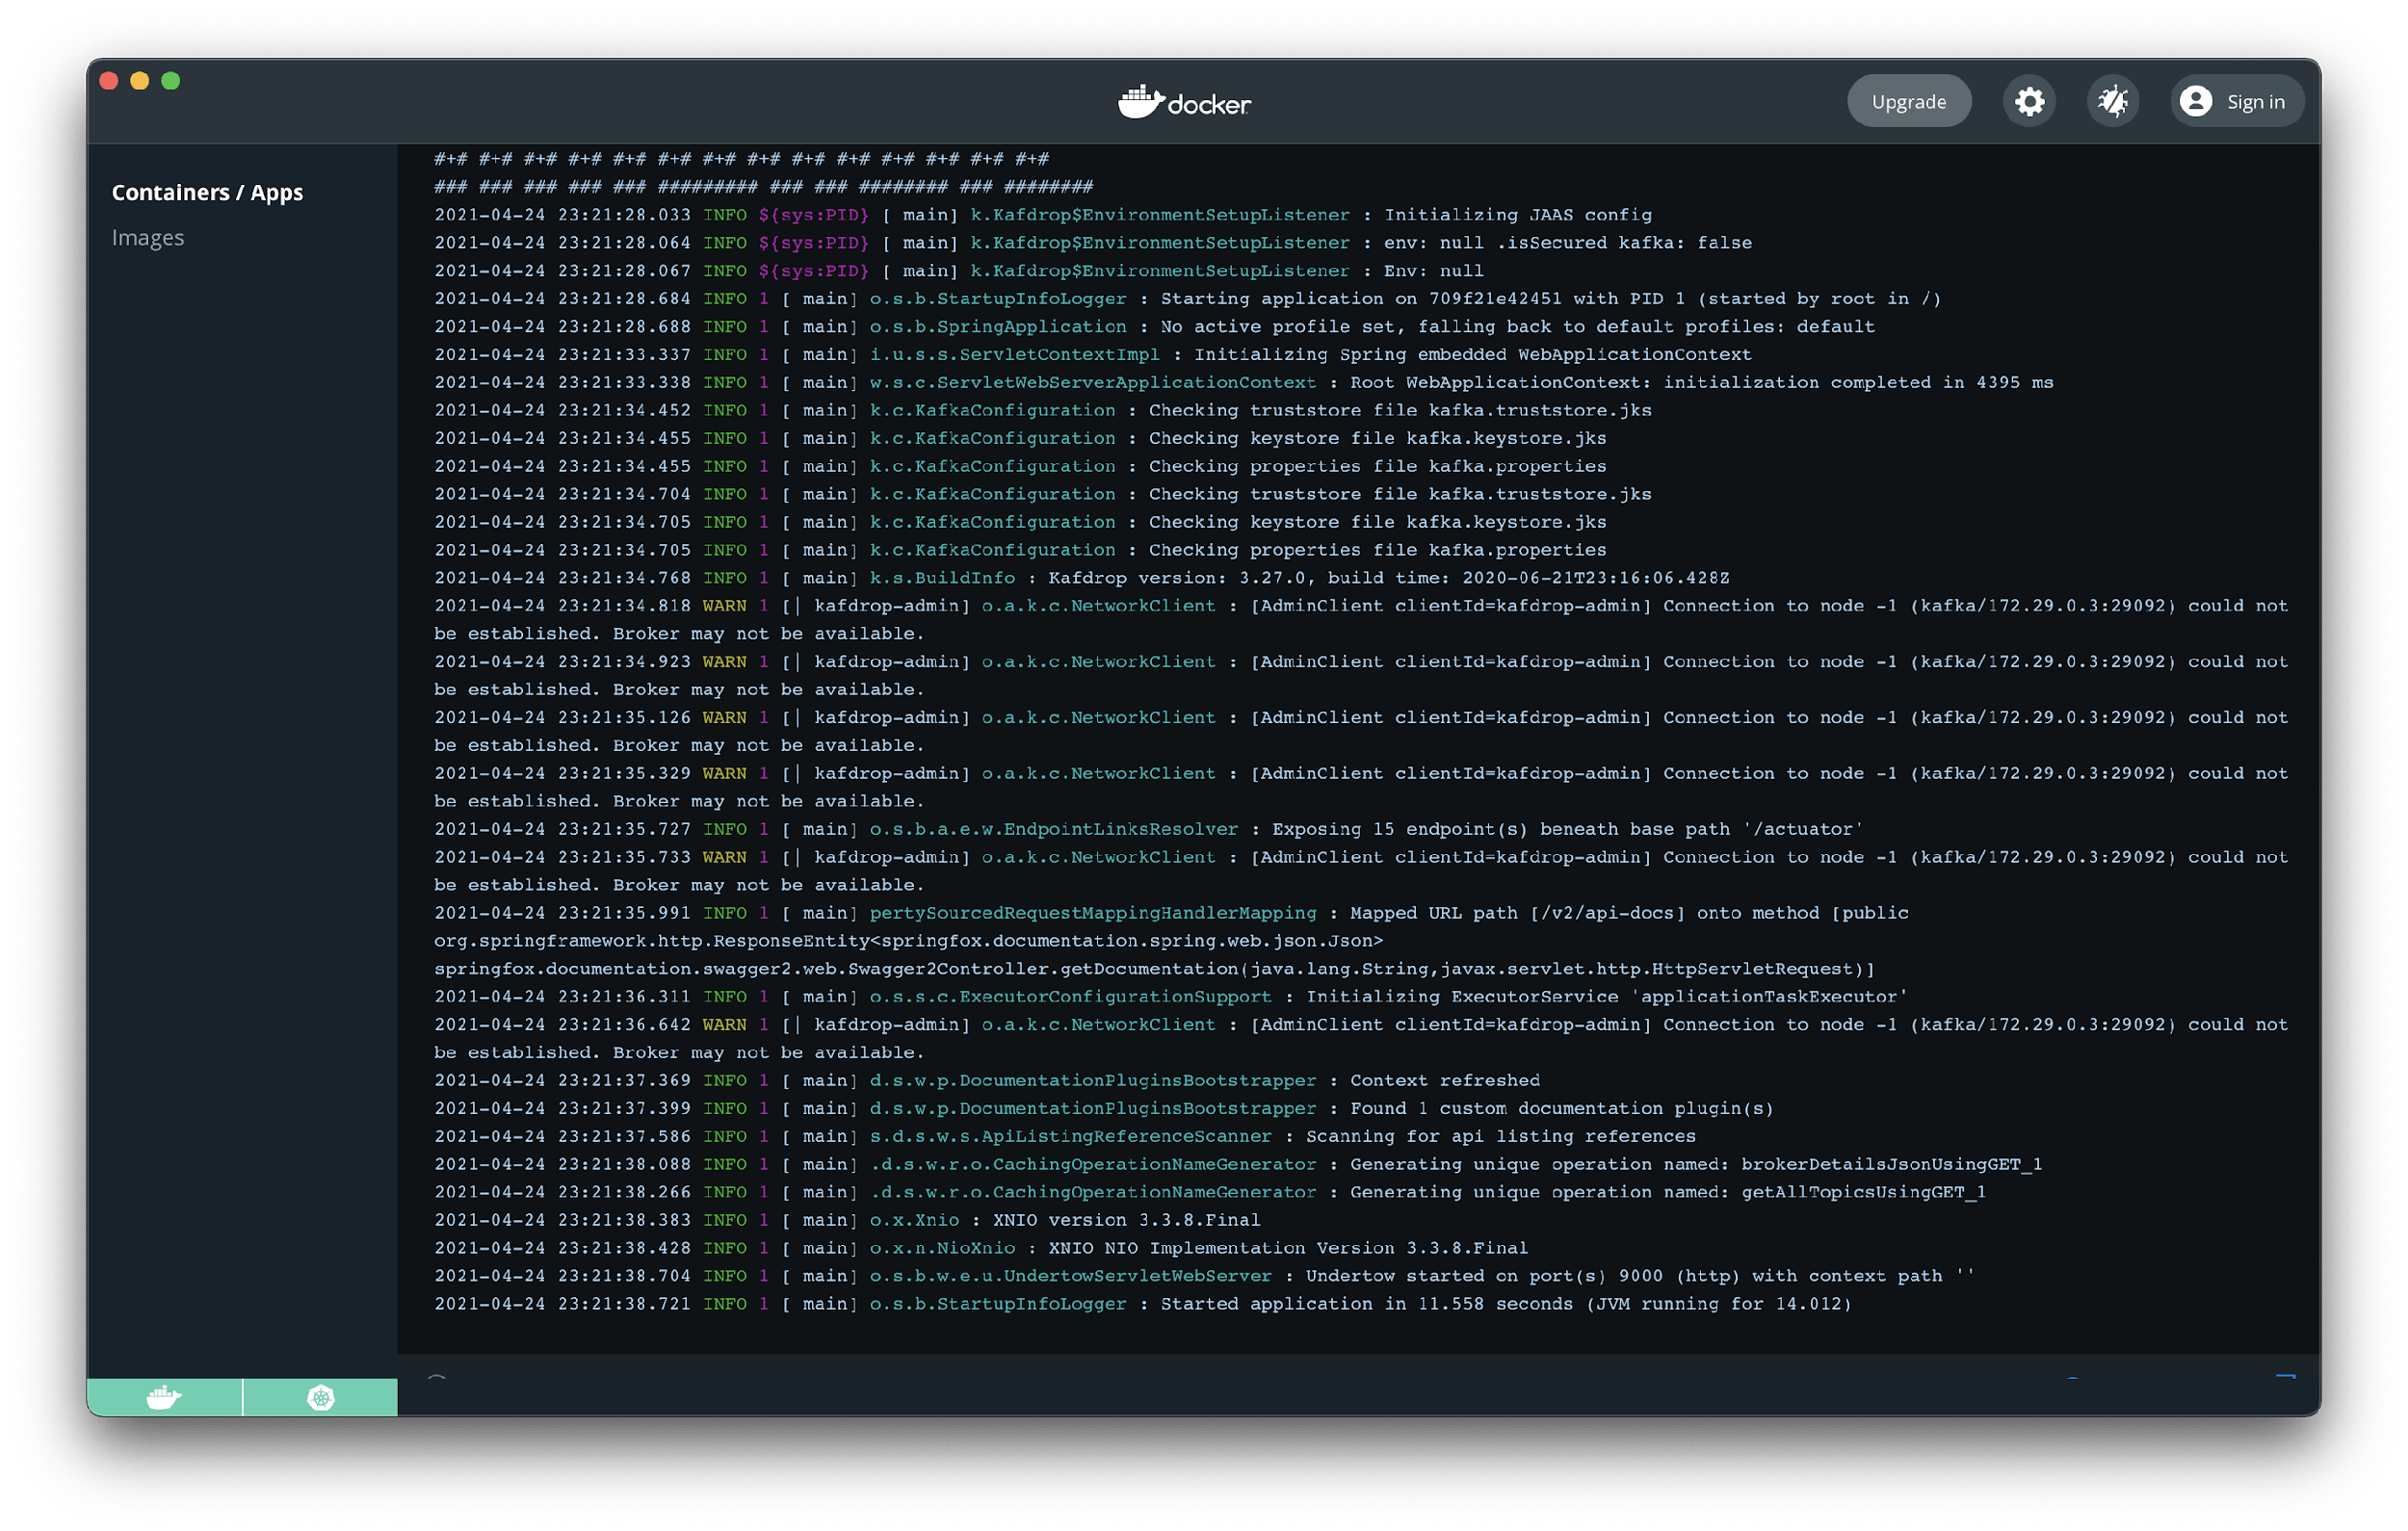
Task: Maximize window with the green button
Action: click(171, 81)
